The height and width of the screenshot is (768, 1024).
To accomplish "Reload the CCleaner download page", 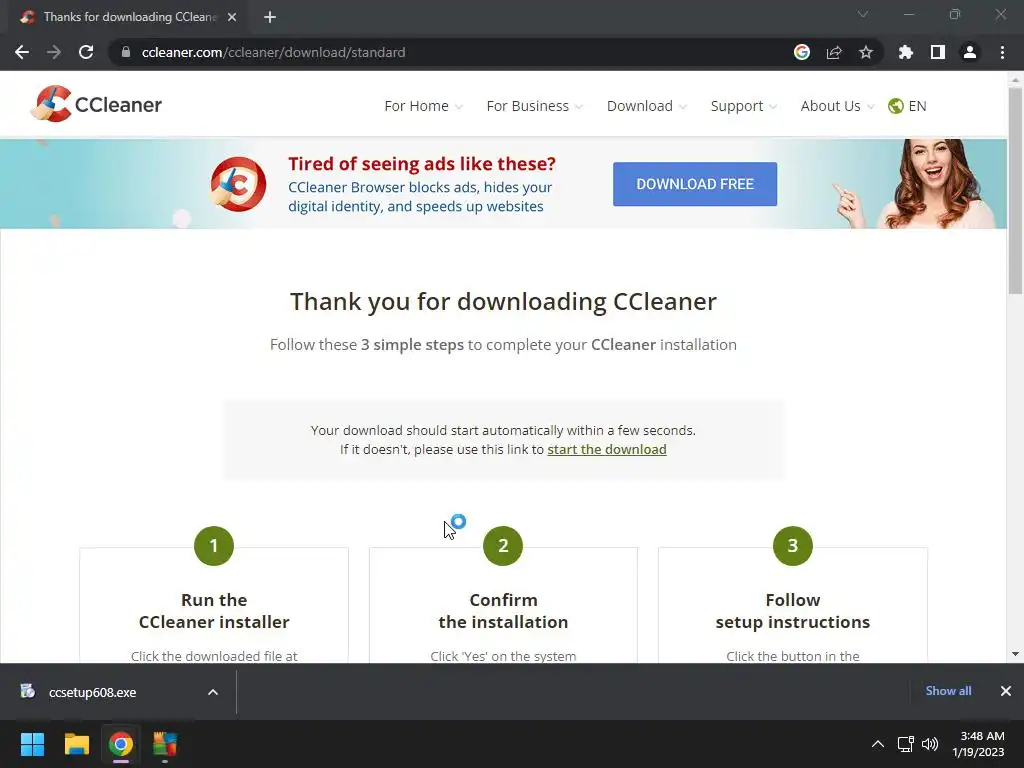I will (86, 52).
